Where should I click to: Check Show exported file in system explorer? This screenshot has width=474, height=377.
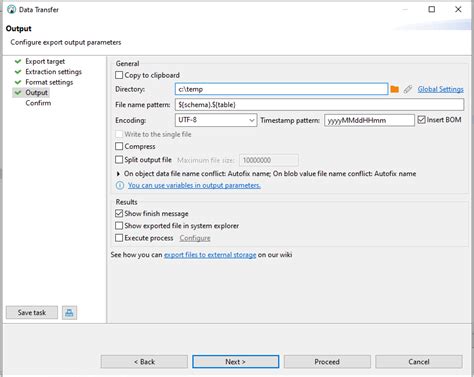pos(119,226)
